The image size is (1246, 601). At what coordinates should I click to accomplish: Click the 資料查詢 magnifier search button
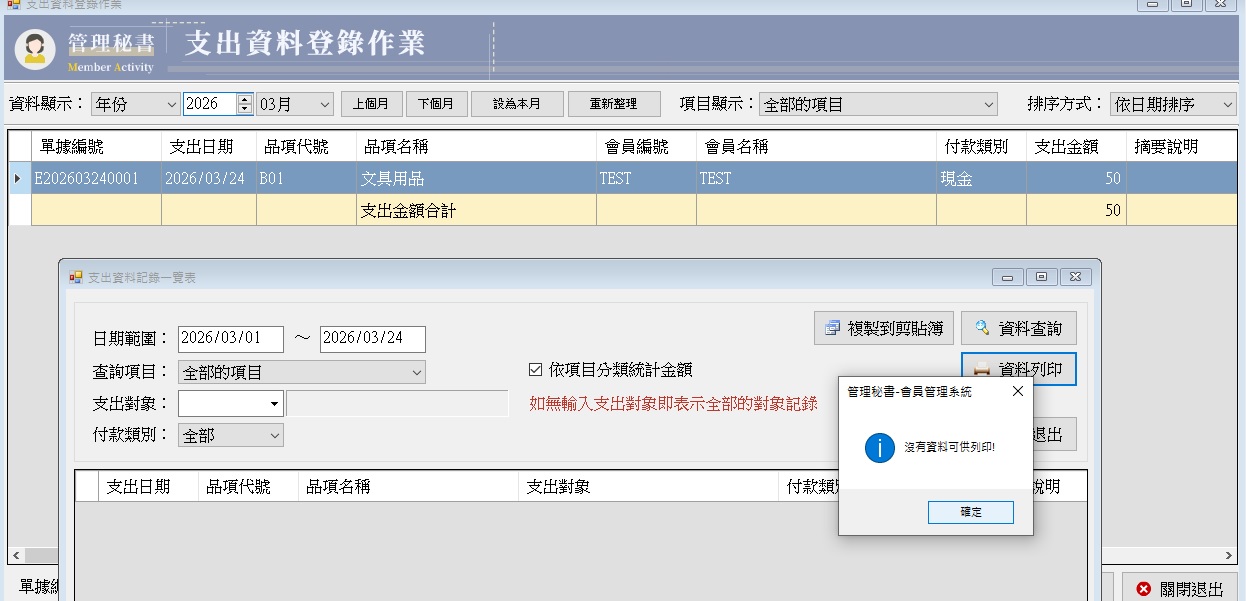click(x=1018, y=328)
